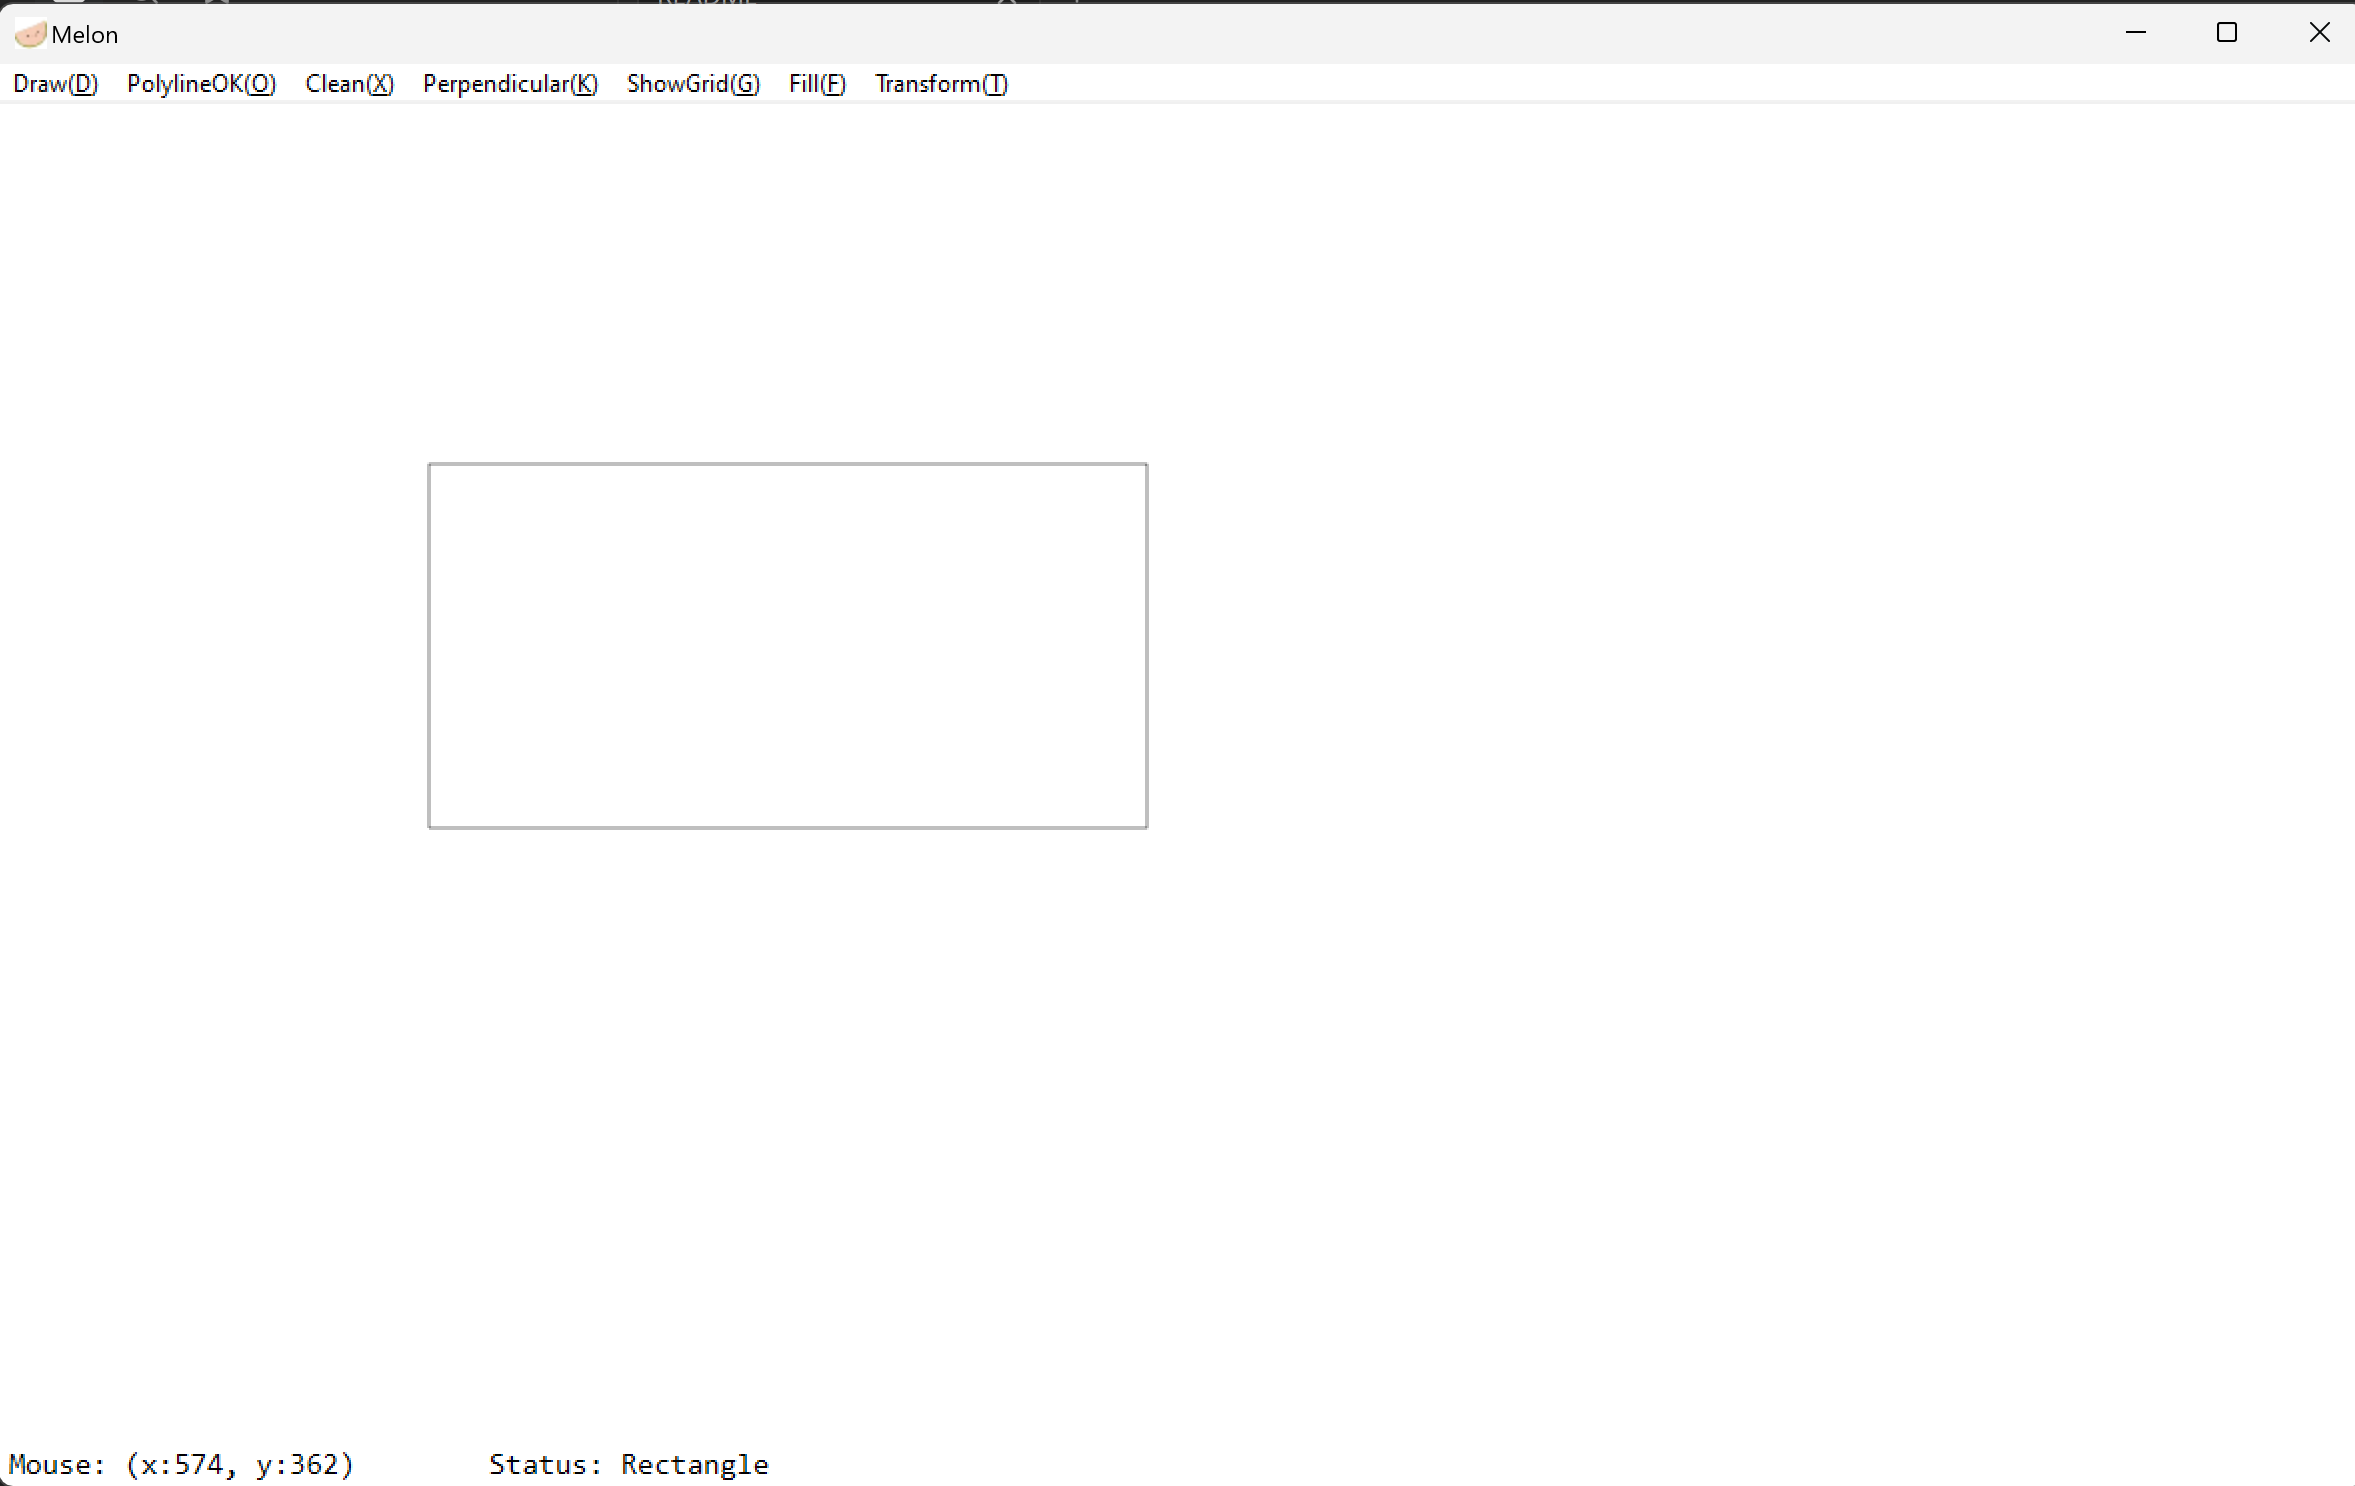Viewport: 2355px width, 1486px height.
Task: Maximize the Melon window
Action: [x=2226, y=33]
